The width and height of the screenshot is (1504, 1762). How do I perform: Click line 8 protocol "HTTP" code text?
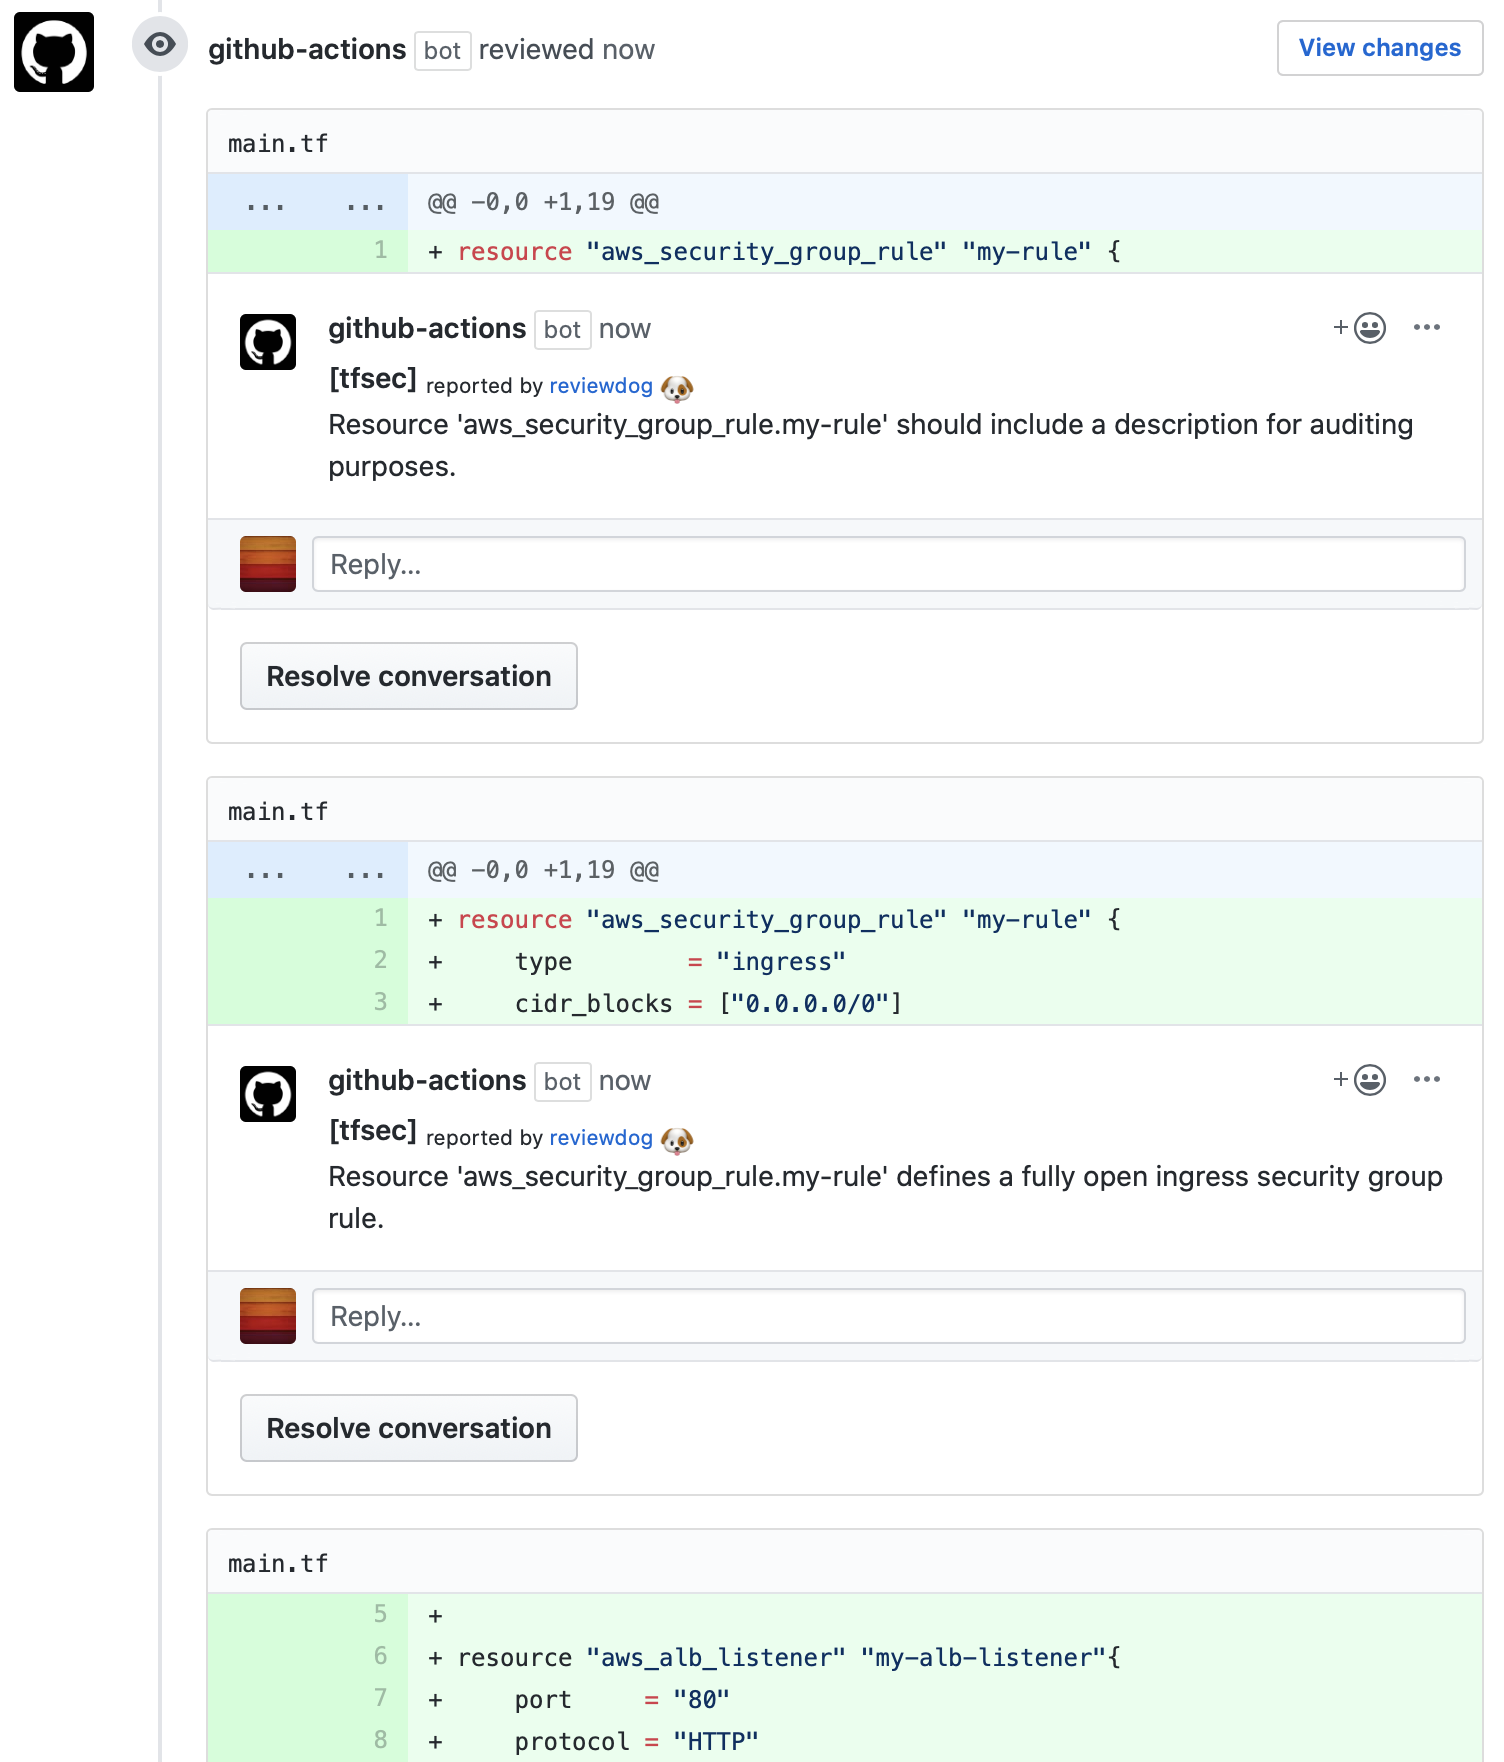pos(636,1742)
